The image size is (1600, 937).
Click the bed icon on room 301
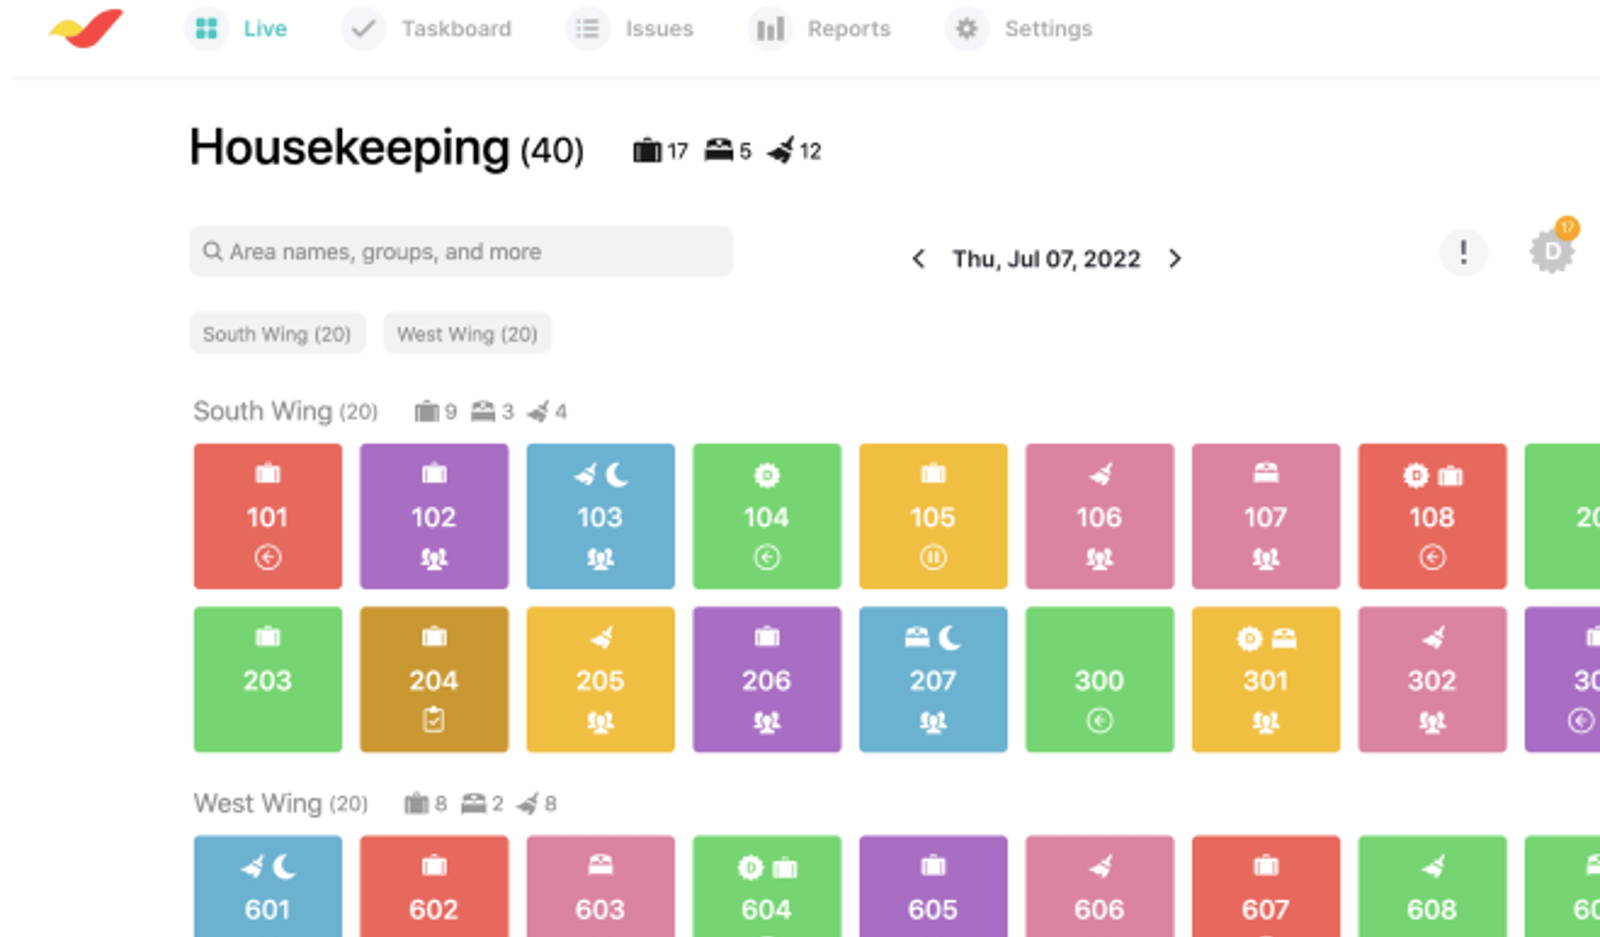point(1284,638)
